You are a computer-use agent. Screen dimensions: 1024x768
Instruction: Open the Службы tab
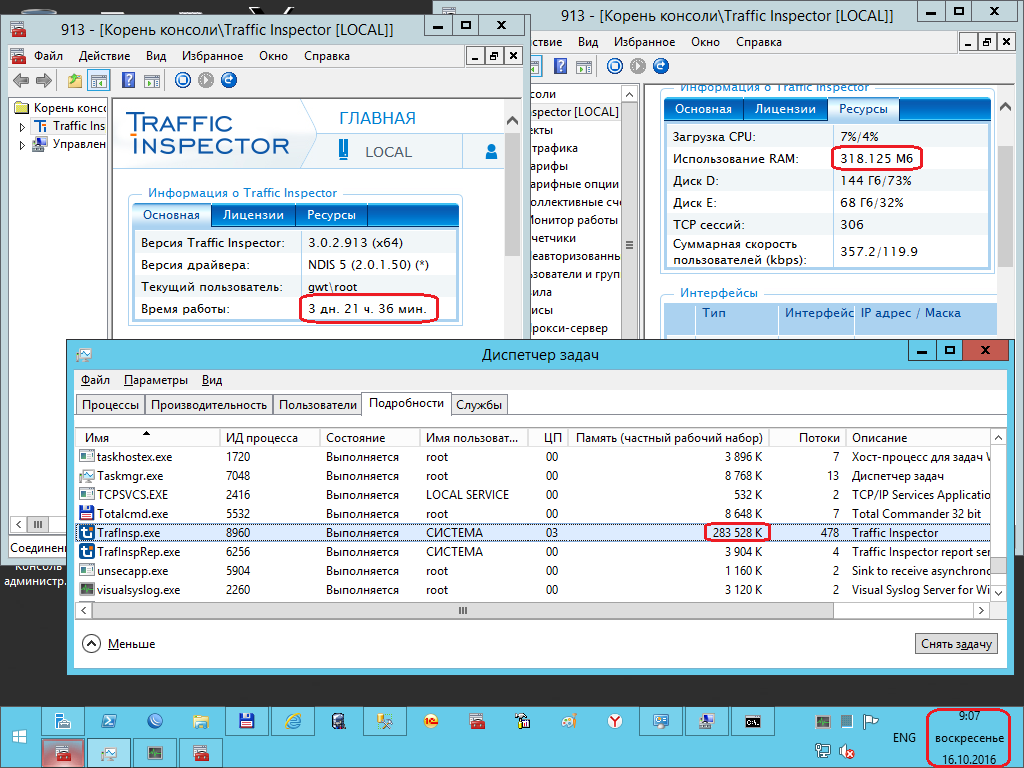479,405
